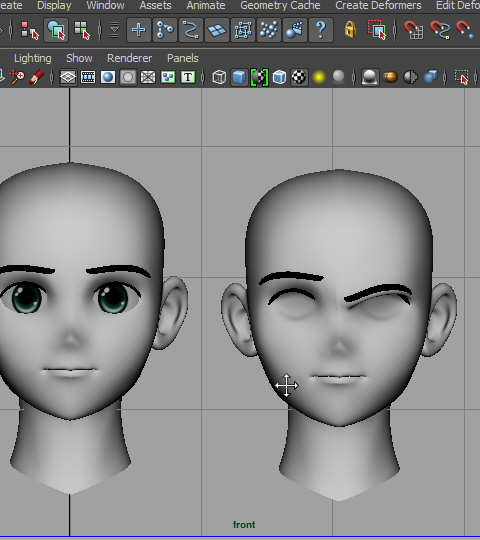Toggle wireframe display cube icon
The height and width of the screenshot is (540, 480).
click(x=219, y=77)
